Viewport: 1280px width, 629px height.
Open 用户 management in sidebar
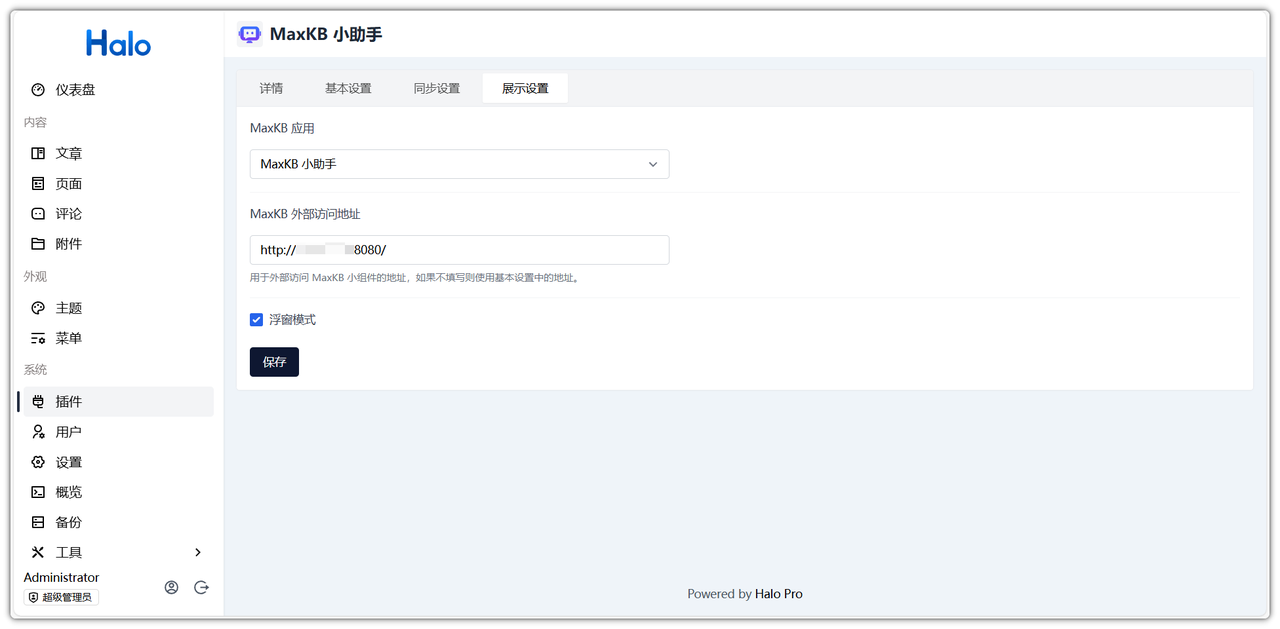[x=68, y=432]
